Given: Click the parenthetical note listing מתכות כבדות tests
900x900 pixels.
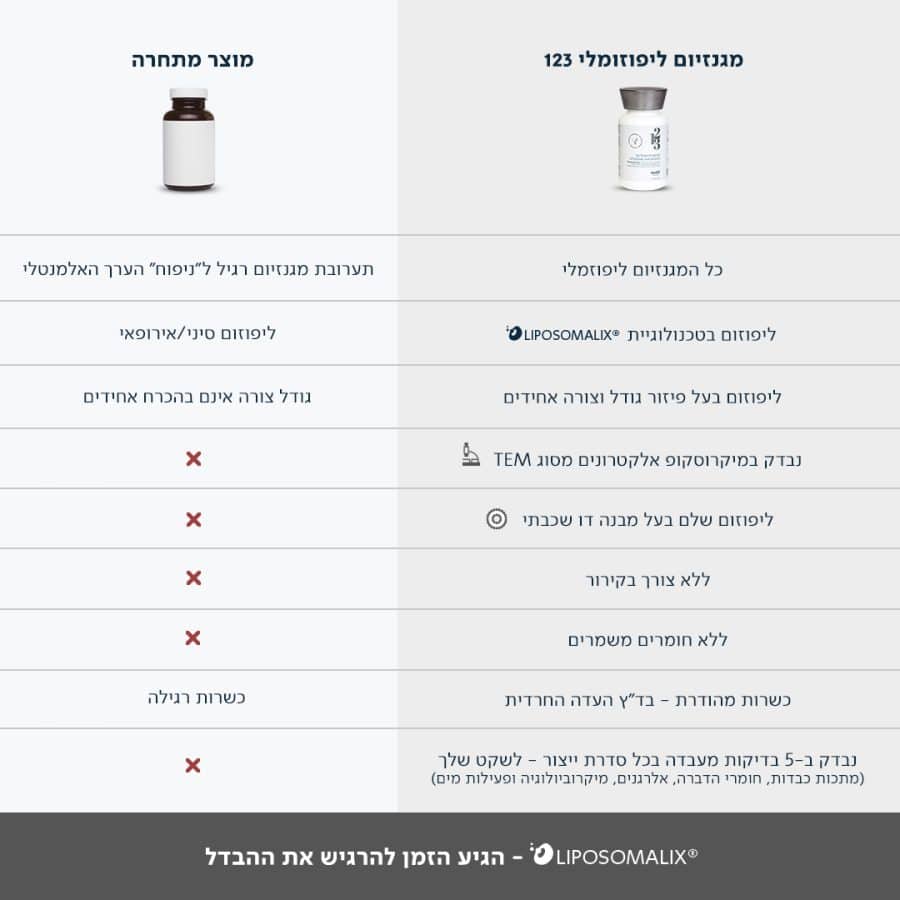Looking at the screenshot, I should 648,778.
